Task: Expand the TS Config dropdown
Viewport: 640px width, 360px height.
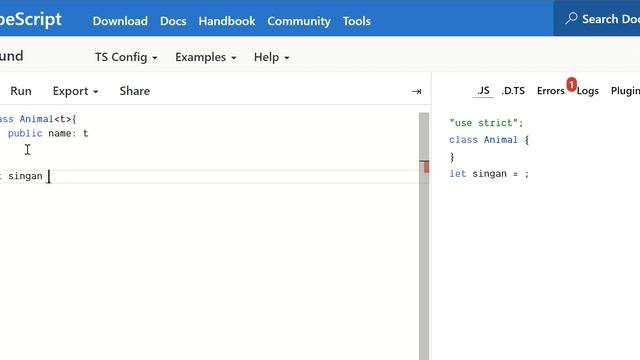Action: click(126, 57)
